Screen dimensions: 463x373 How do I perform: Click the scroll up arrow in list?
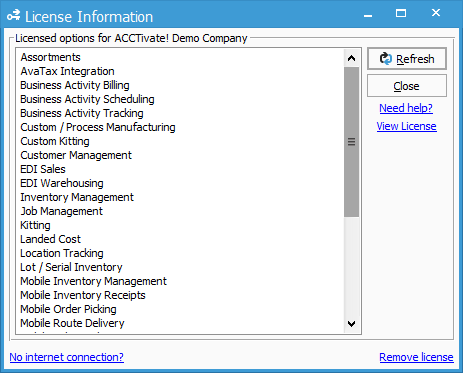[x=351, y=59]
